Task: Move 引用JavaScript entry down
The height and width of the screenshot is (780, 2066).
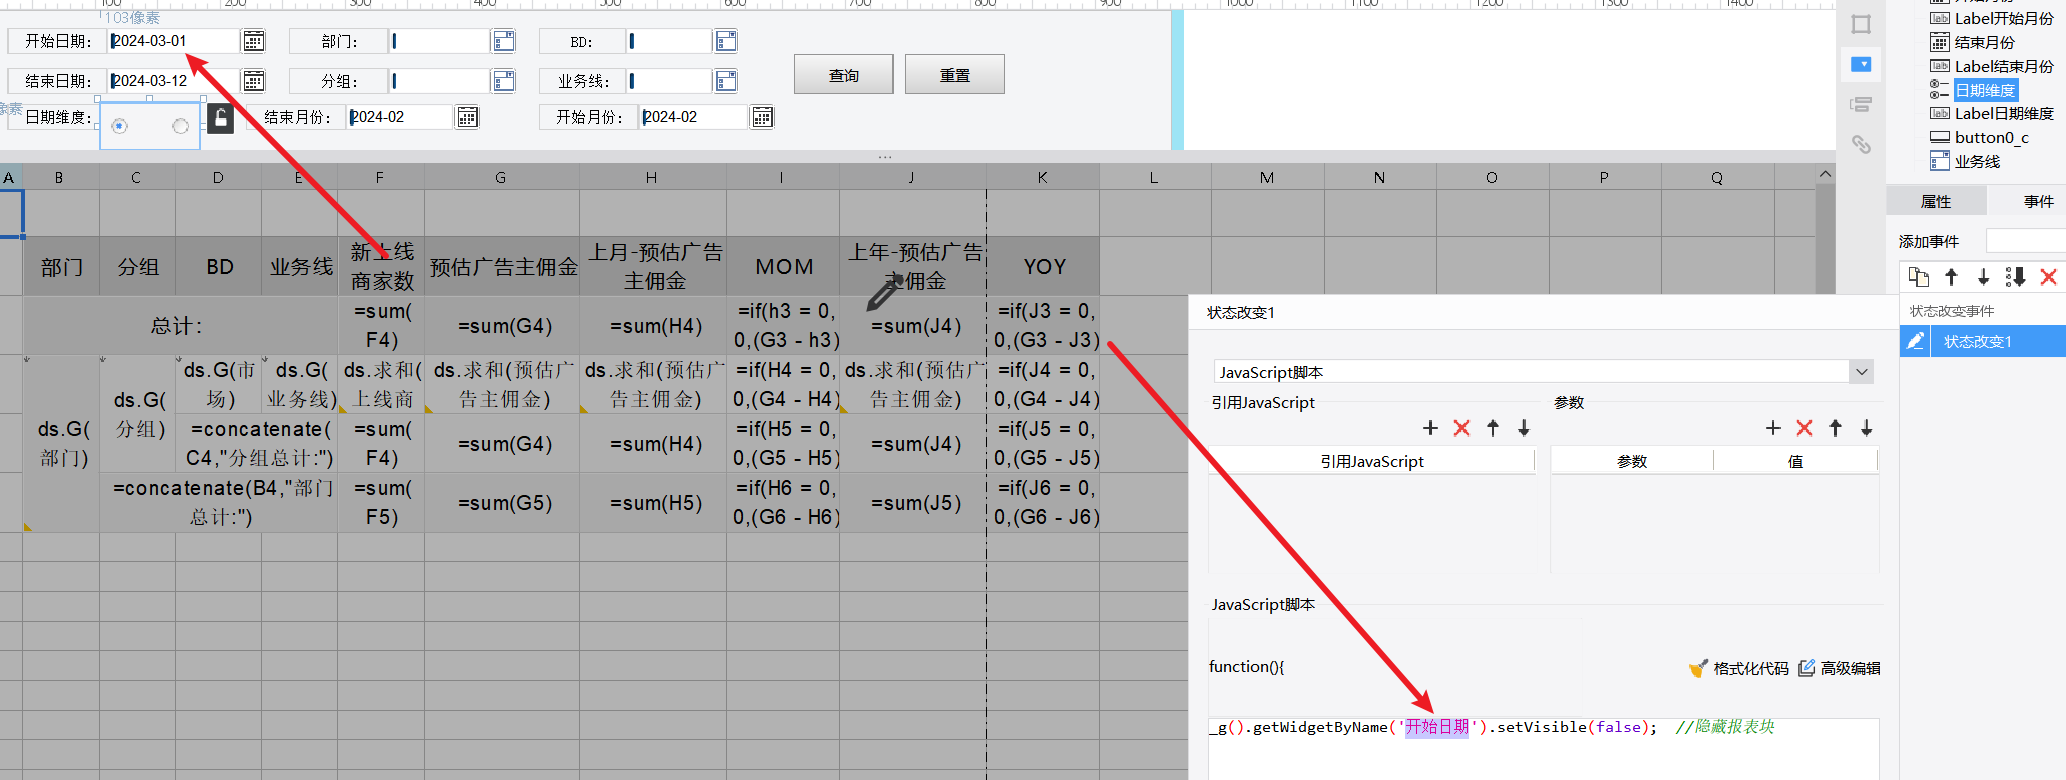Action: [1524, 428]
